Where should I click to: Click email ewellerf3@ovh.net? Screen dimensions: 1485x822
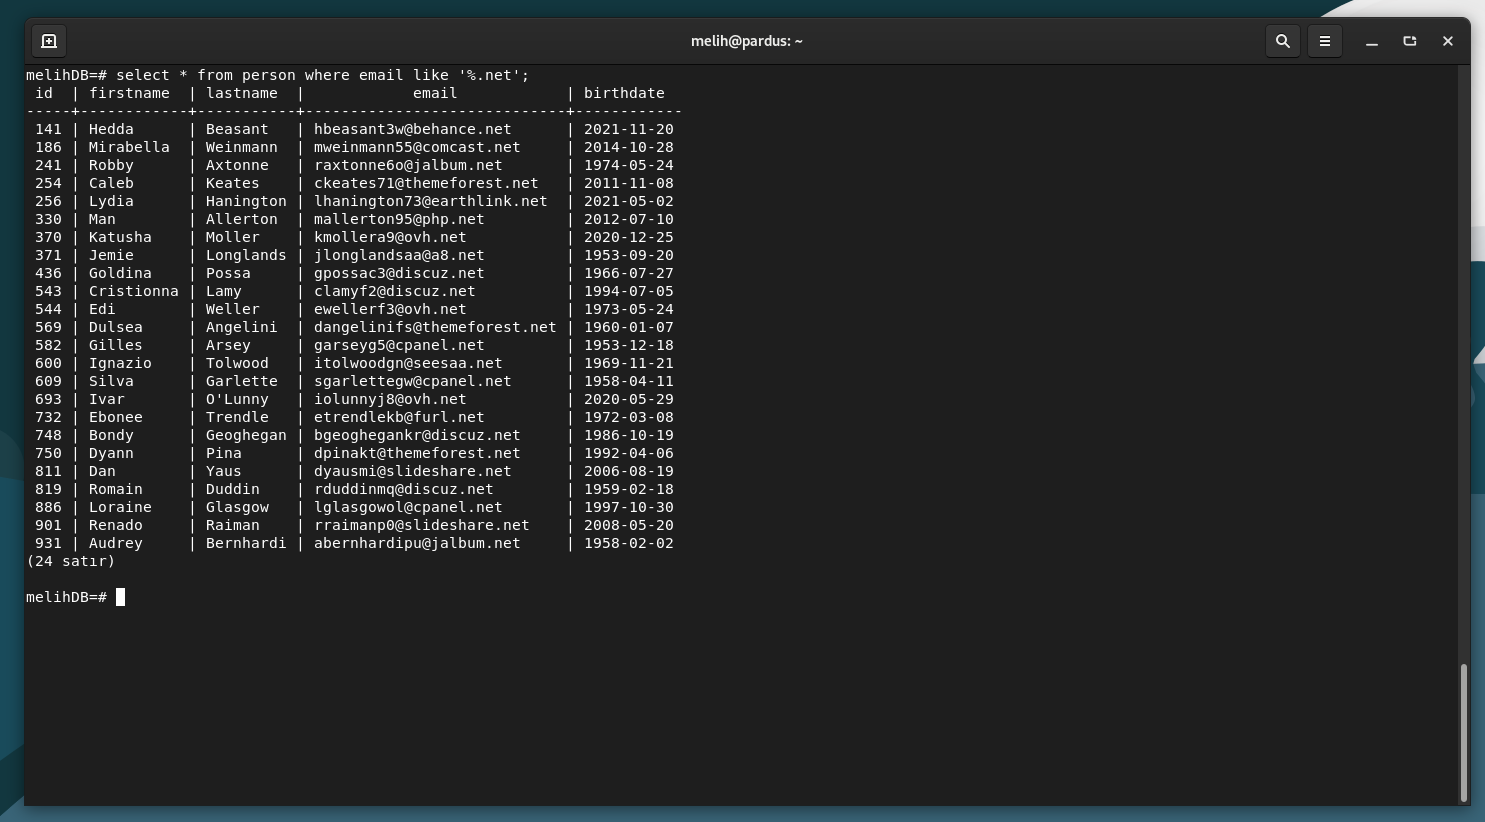pyautogui.click(x=390, y=309)
